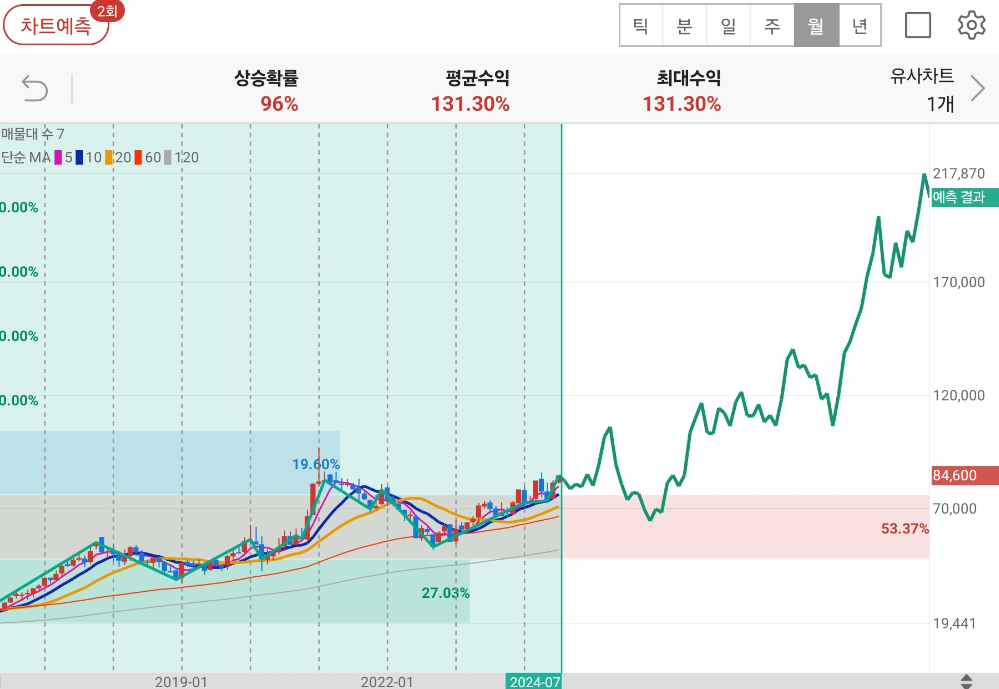Click the 2024-07 date marker

click(535, 681)
